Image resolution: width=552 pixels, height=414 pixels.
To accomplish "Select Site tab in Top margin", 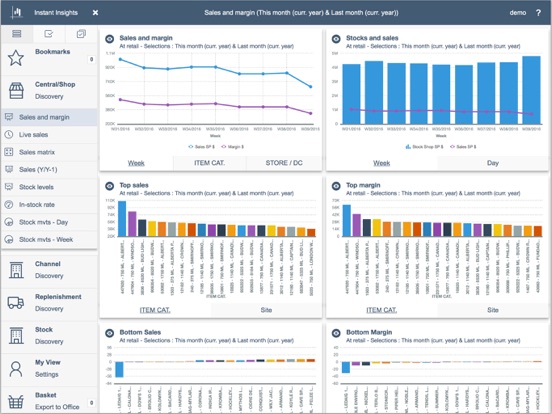I will (x=493, y=310).
